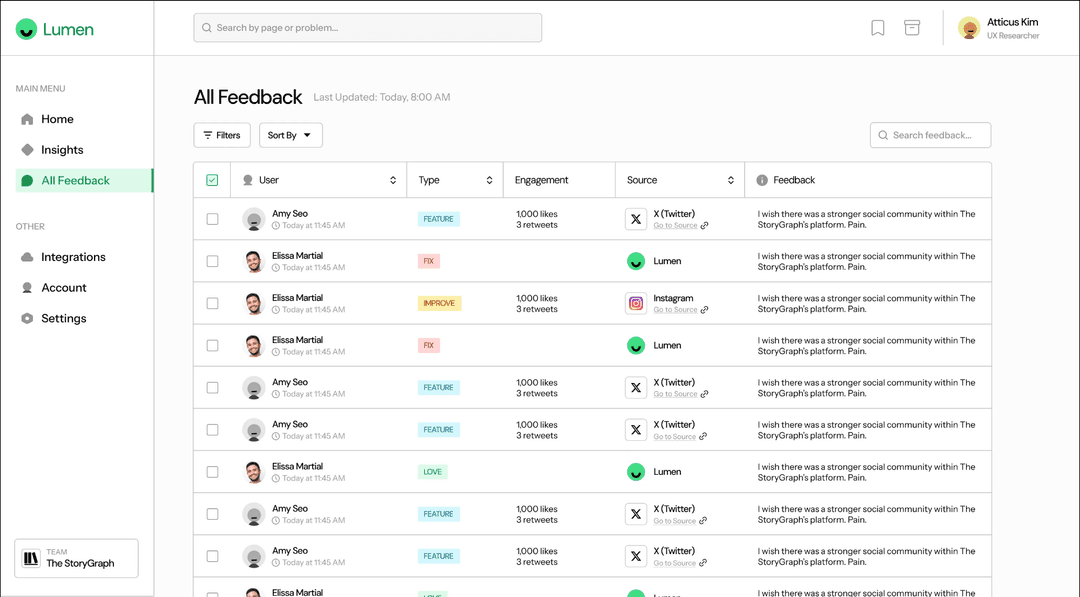Click The StoryGraph team icon

(x=31, y=559)
